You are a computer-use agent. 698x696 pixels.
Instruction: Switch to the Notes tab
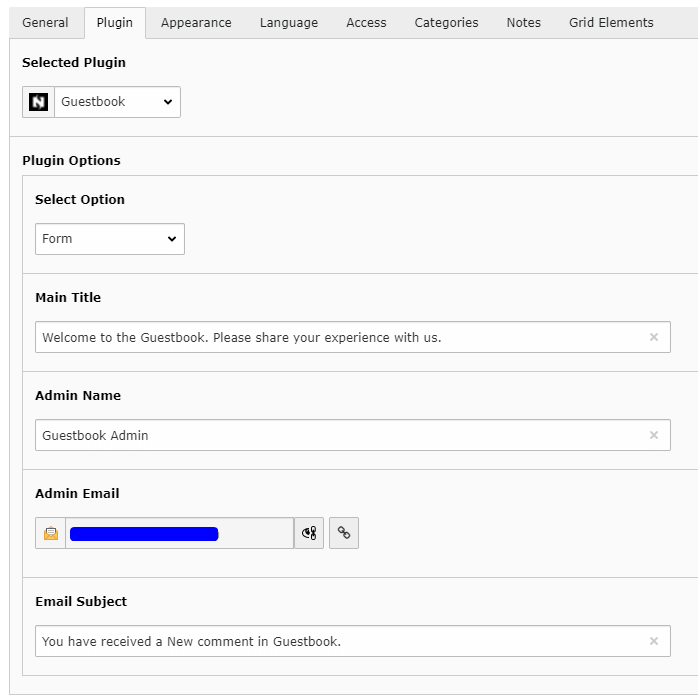click(x=524, y=23)
